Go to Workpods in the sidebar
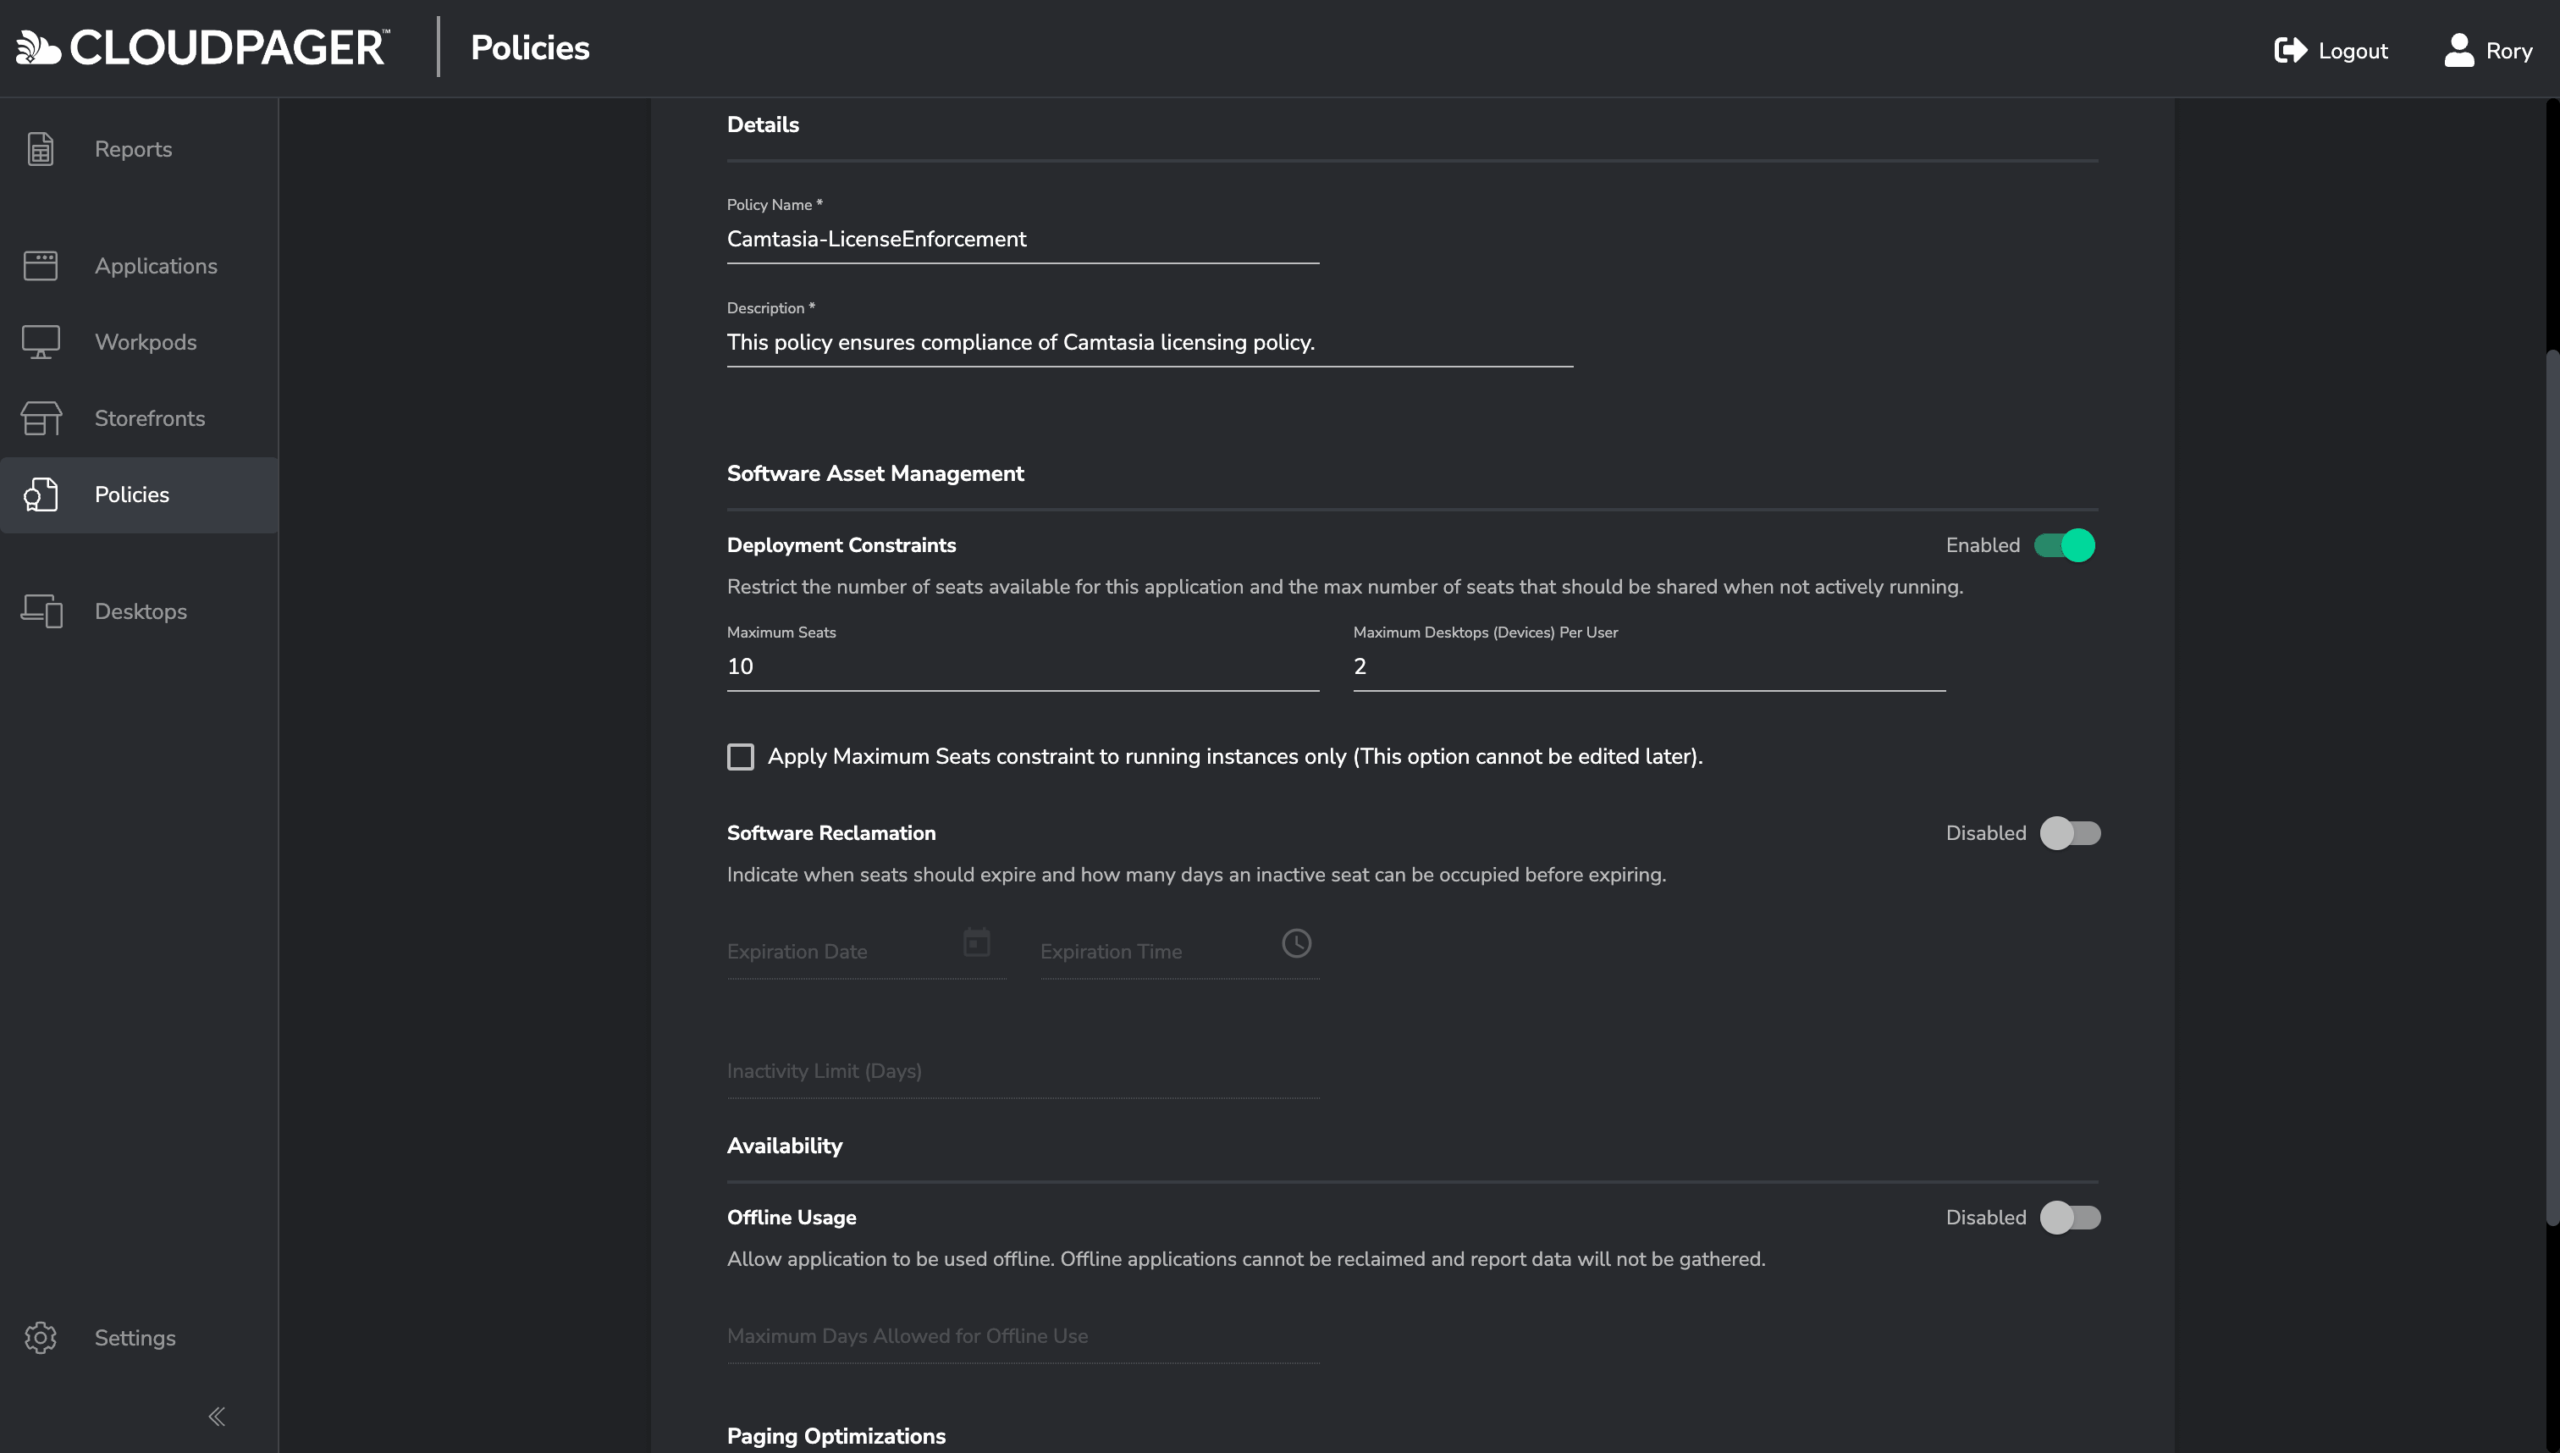Image resolution: width=2560 pixels, height=1453 pixels. click(139, 342)
